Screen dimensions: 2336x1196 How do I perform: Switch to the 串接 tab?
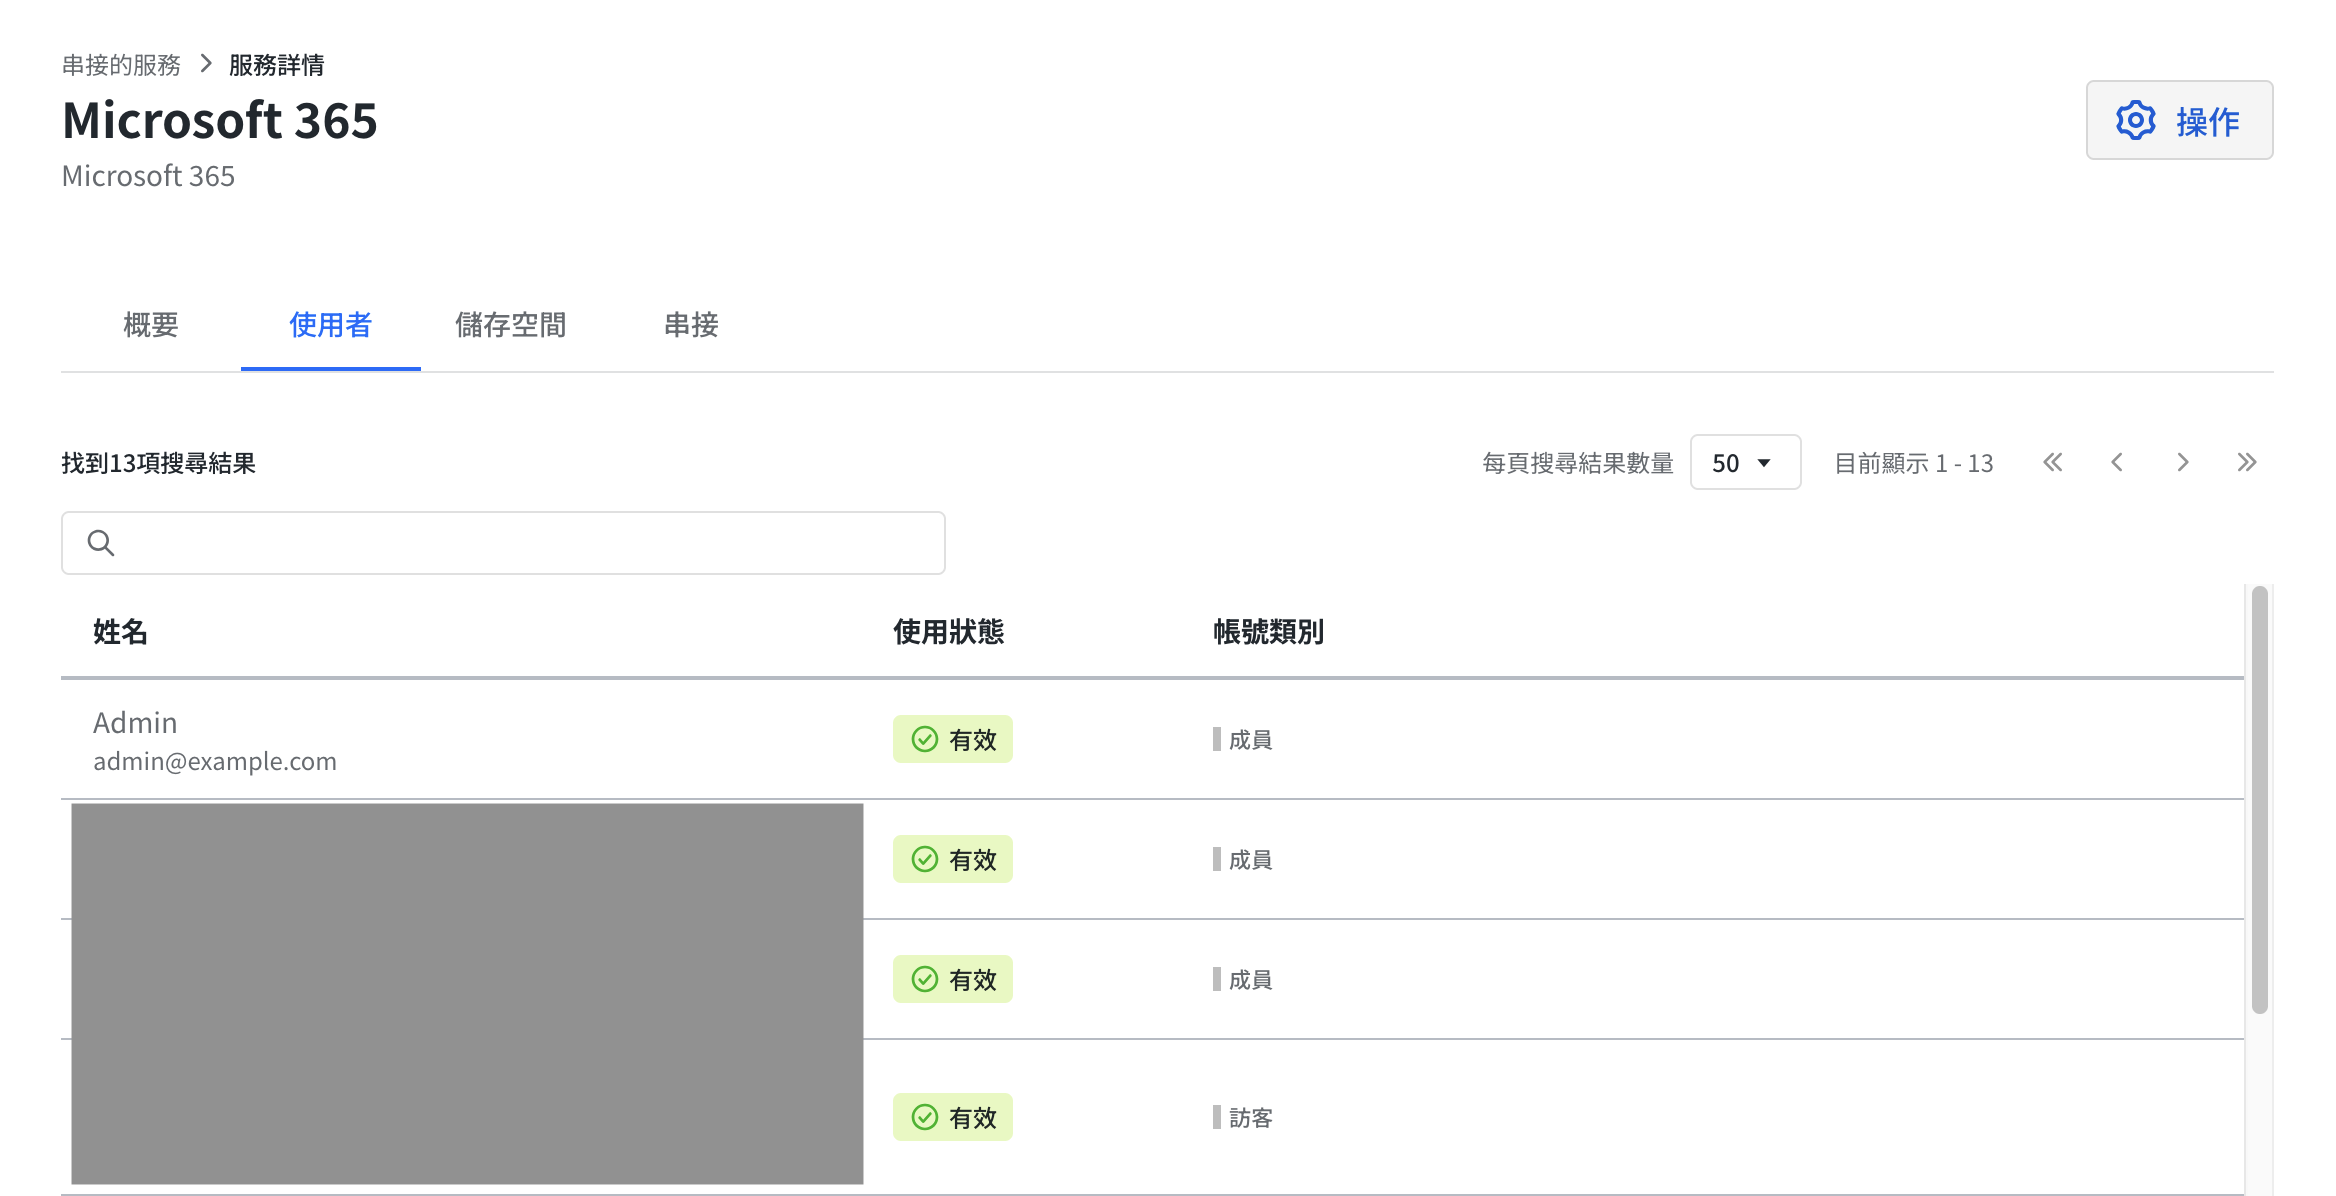(x=691, y=325)
